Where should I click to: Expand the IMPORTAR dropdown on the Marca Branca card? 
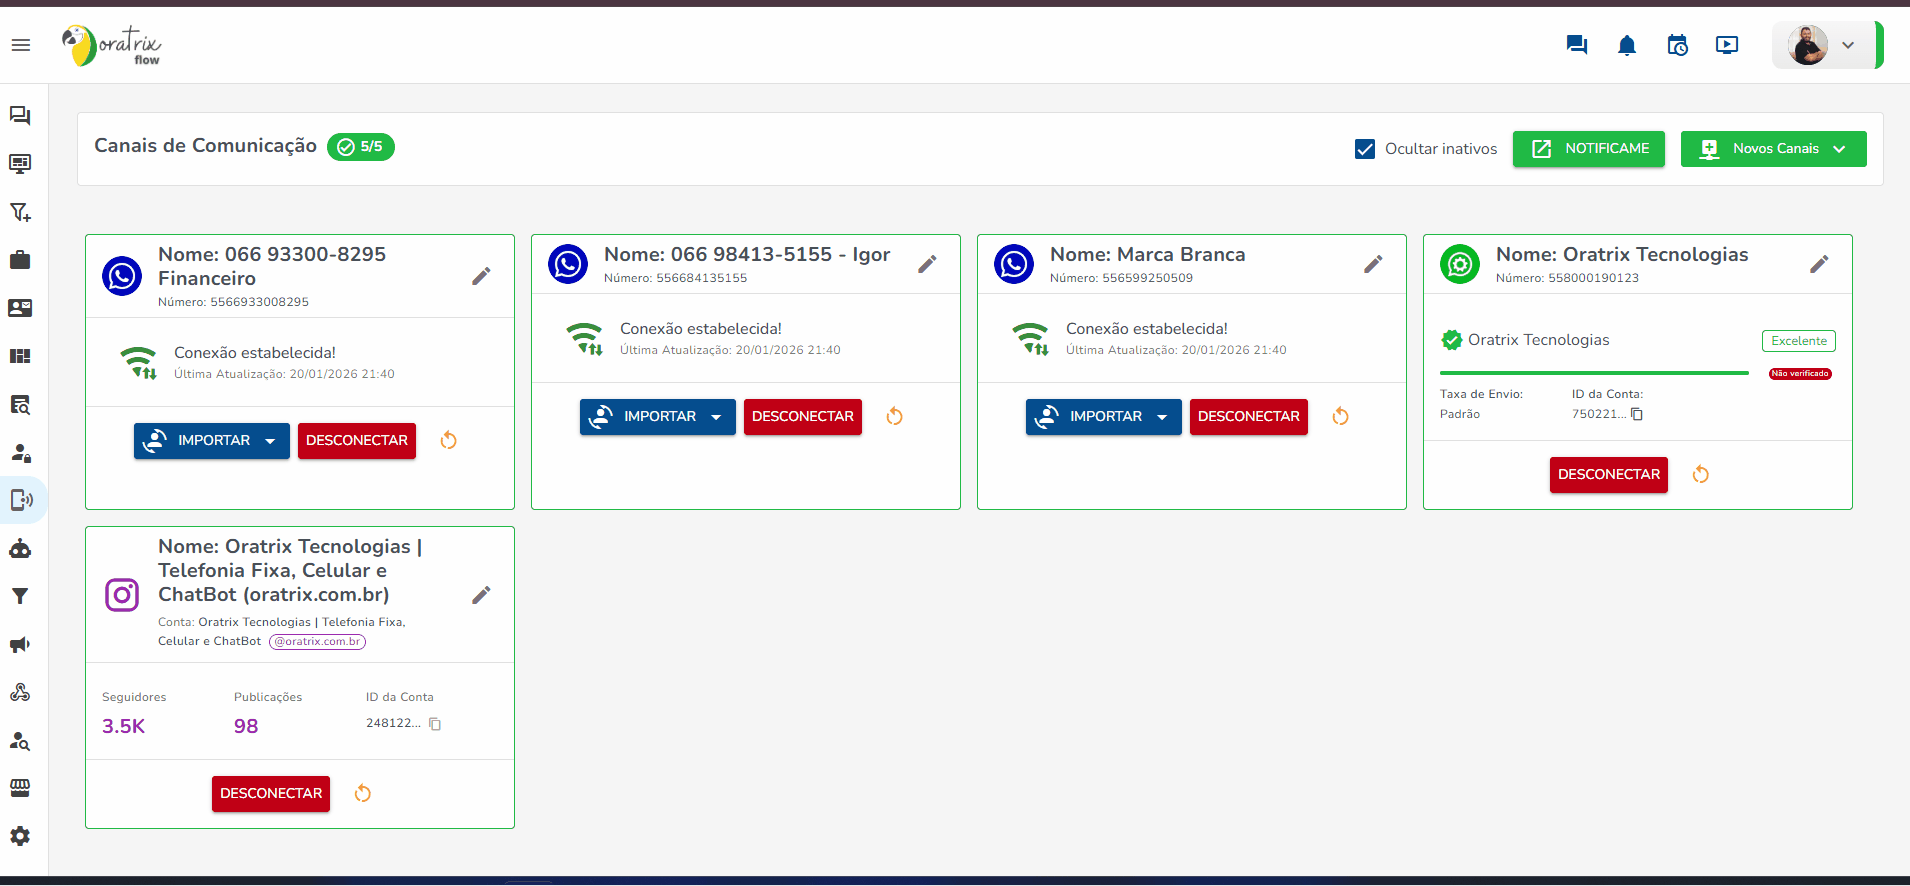click(1162, 417)
